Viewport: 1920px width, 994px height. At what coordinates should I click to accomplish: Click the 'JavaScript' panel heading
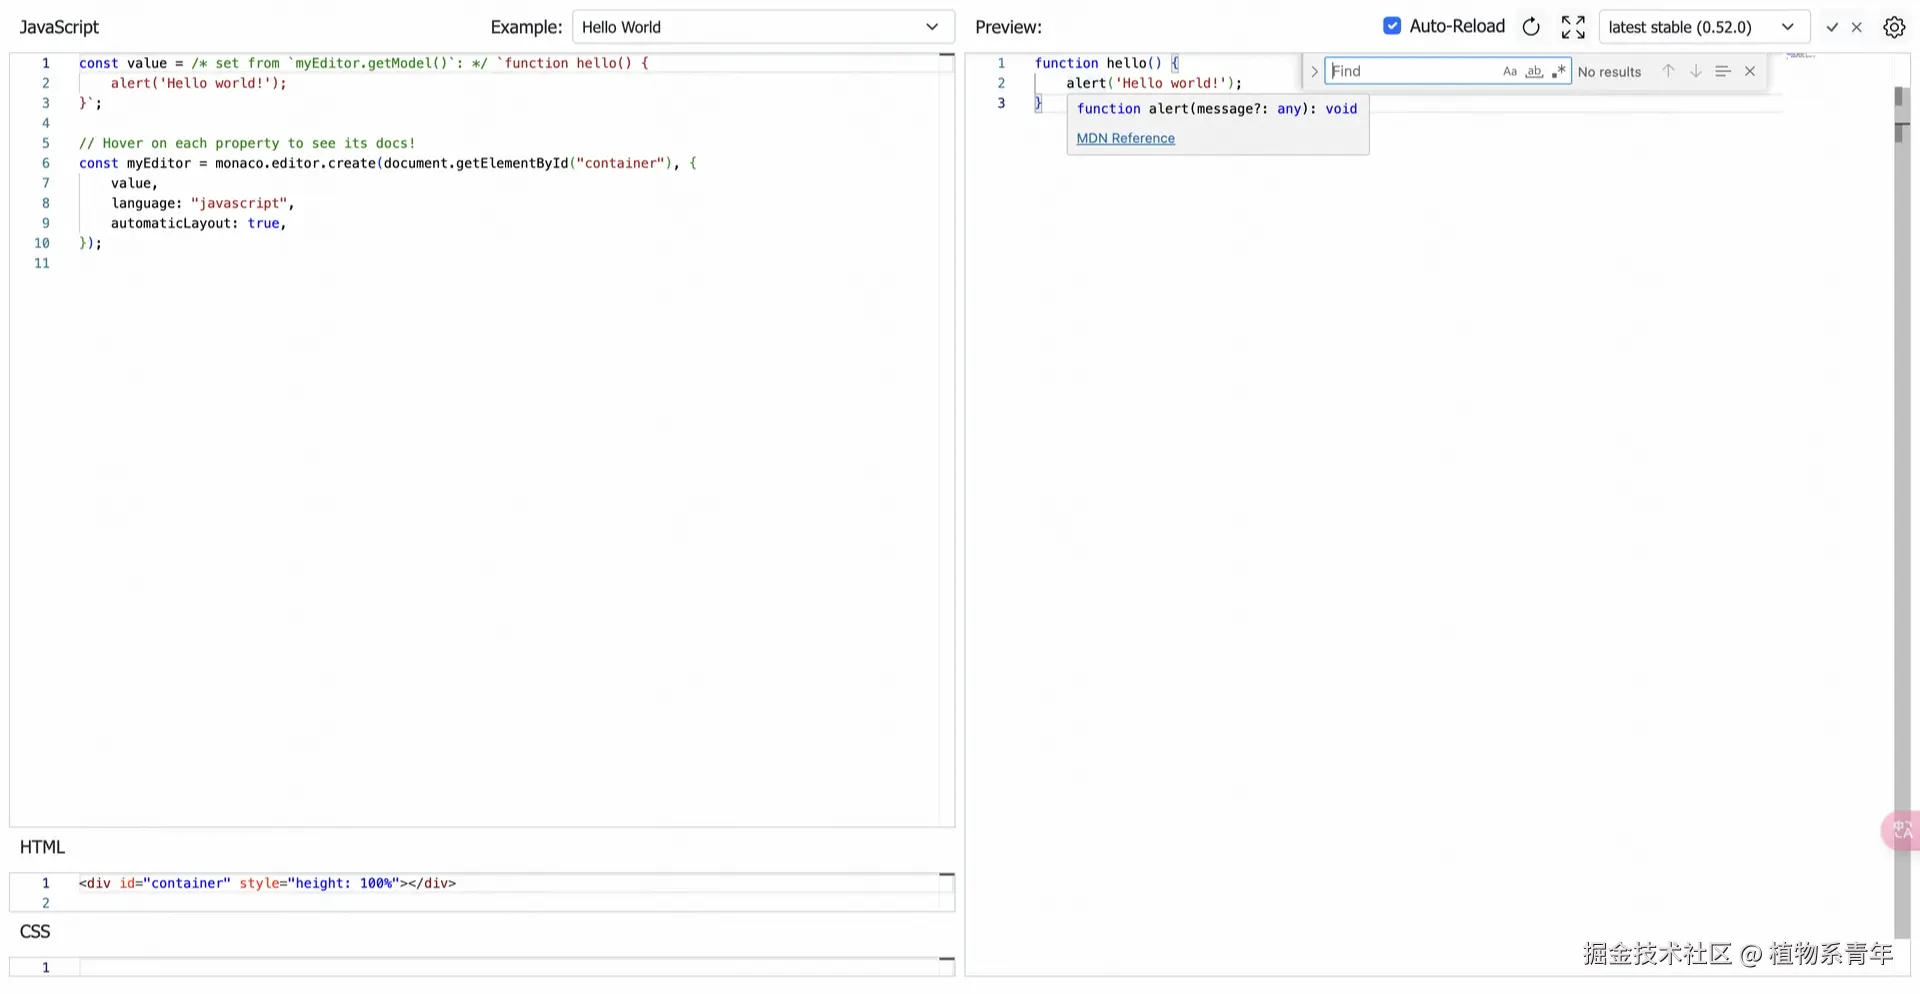pos(59,27)
